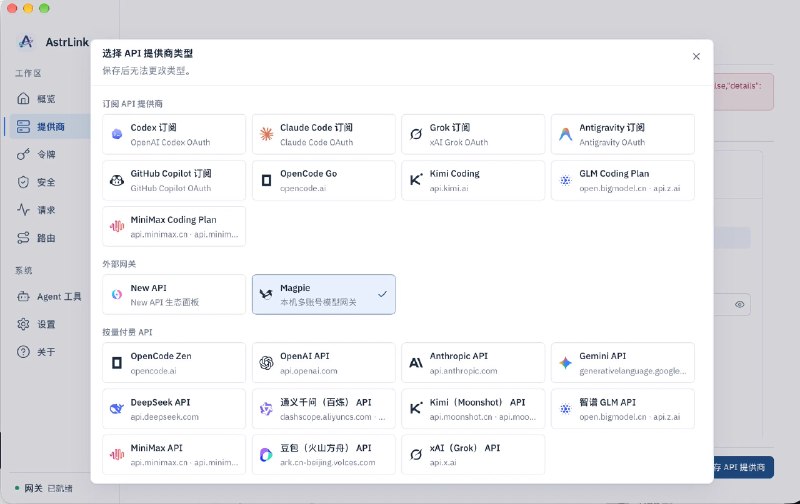Click the xAI (Grok) API icon
Screen dimensions: 800x504
(416, 455)
